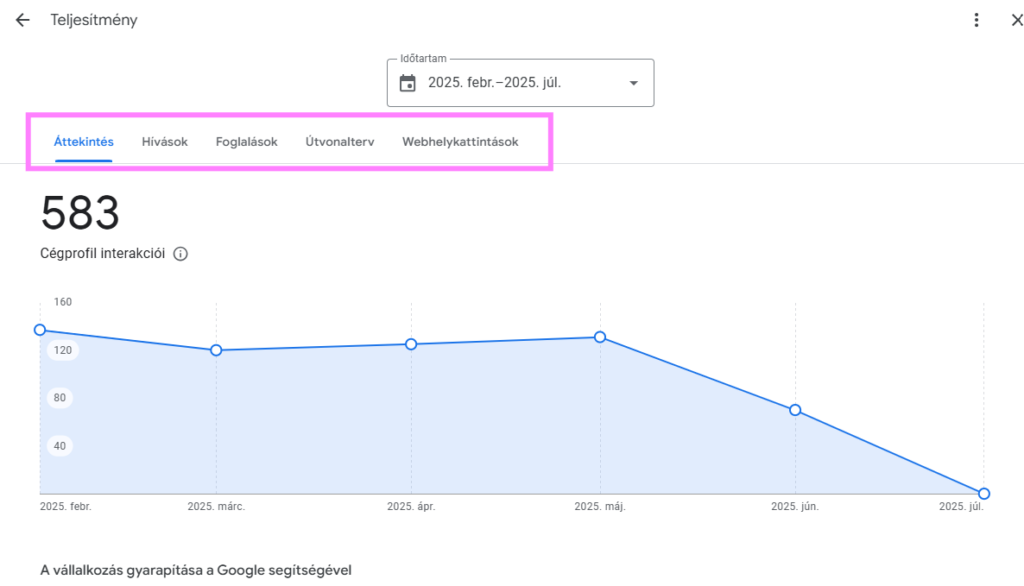Image resolution: width=1024 pixels, height=586 pixels.
Task: Click the 120 axis label on chart
Action: tap(63, 350)
